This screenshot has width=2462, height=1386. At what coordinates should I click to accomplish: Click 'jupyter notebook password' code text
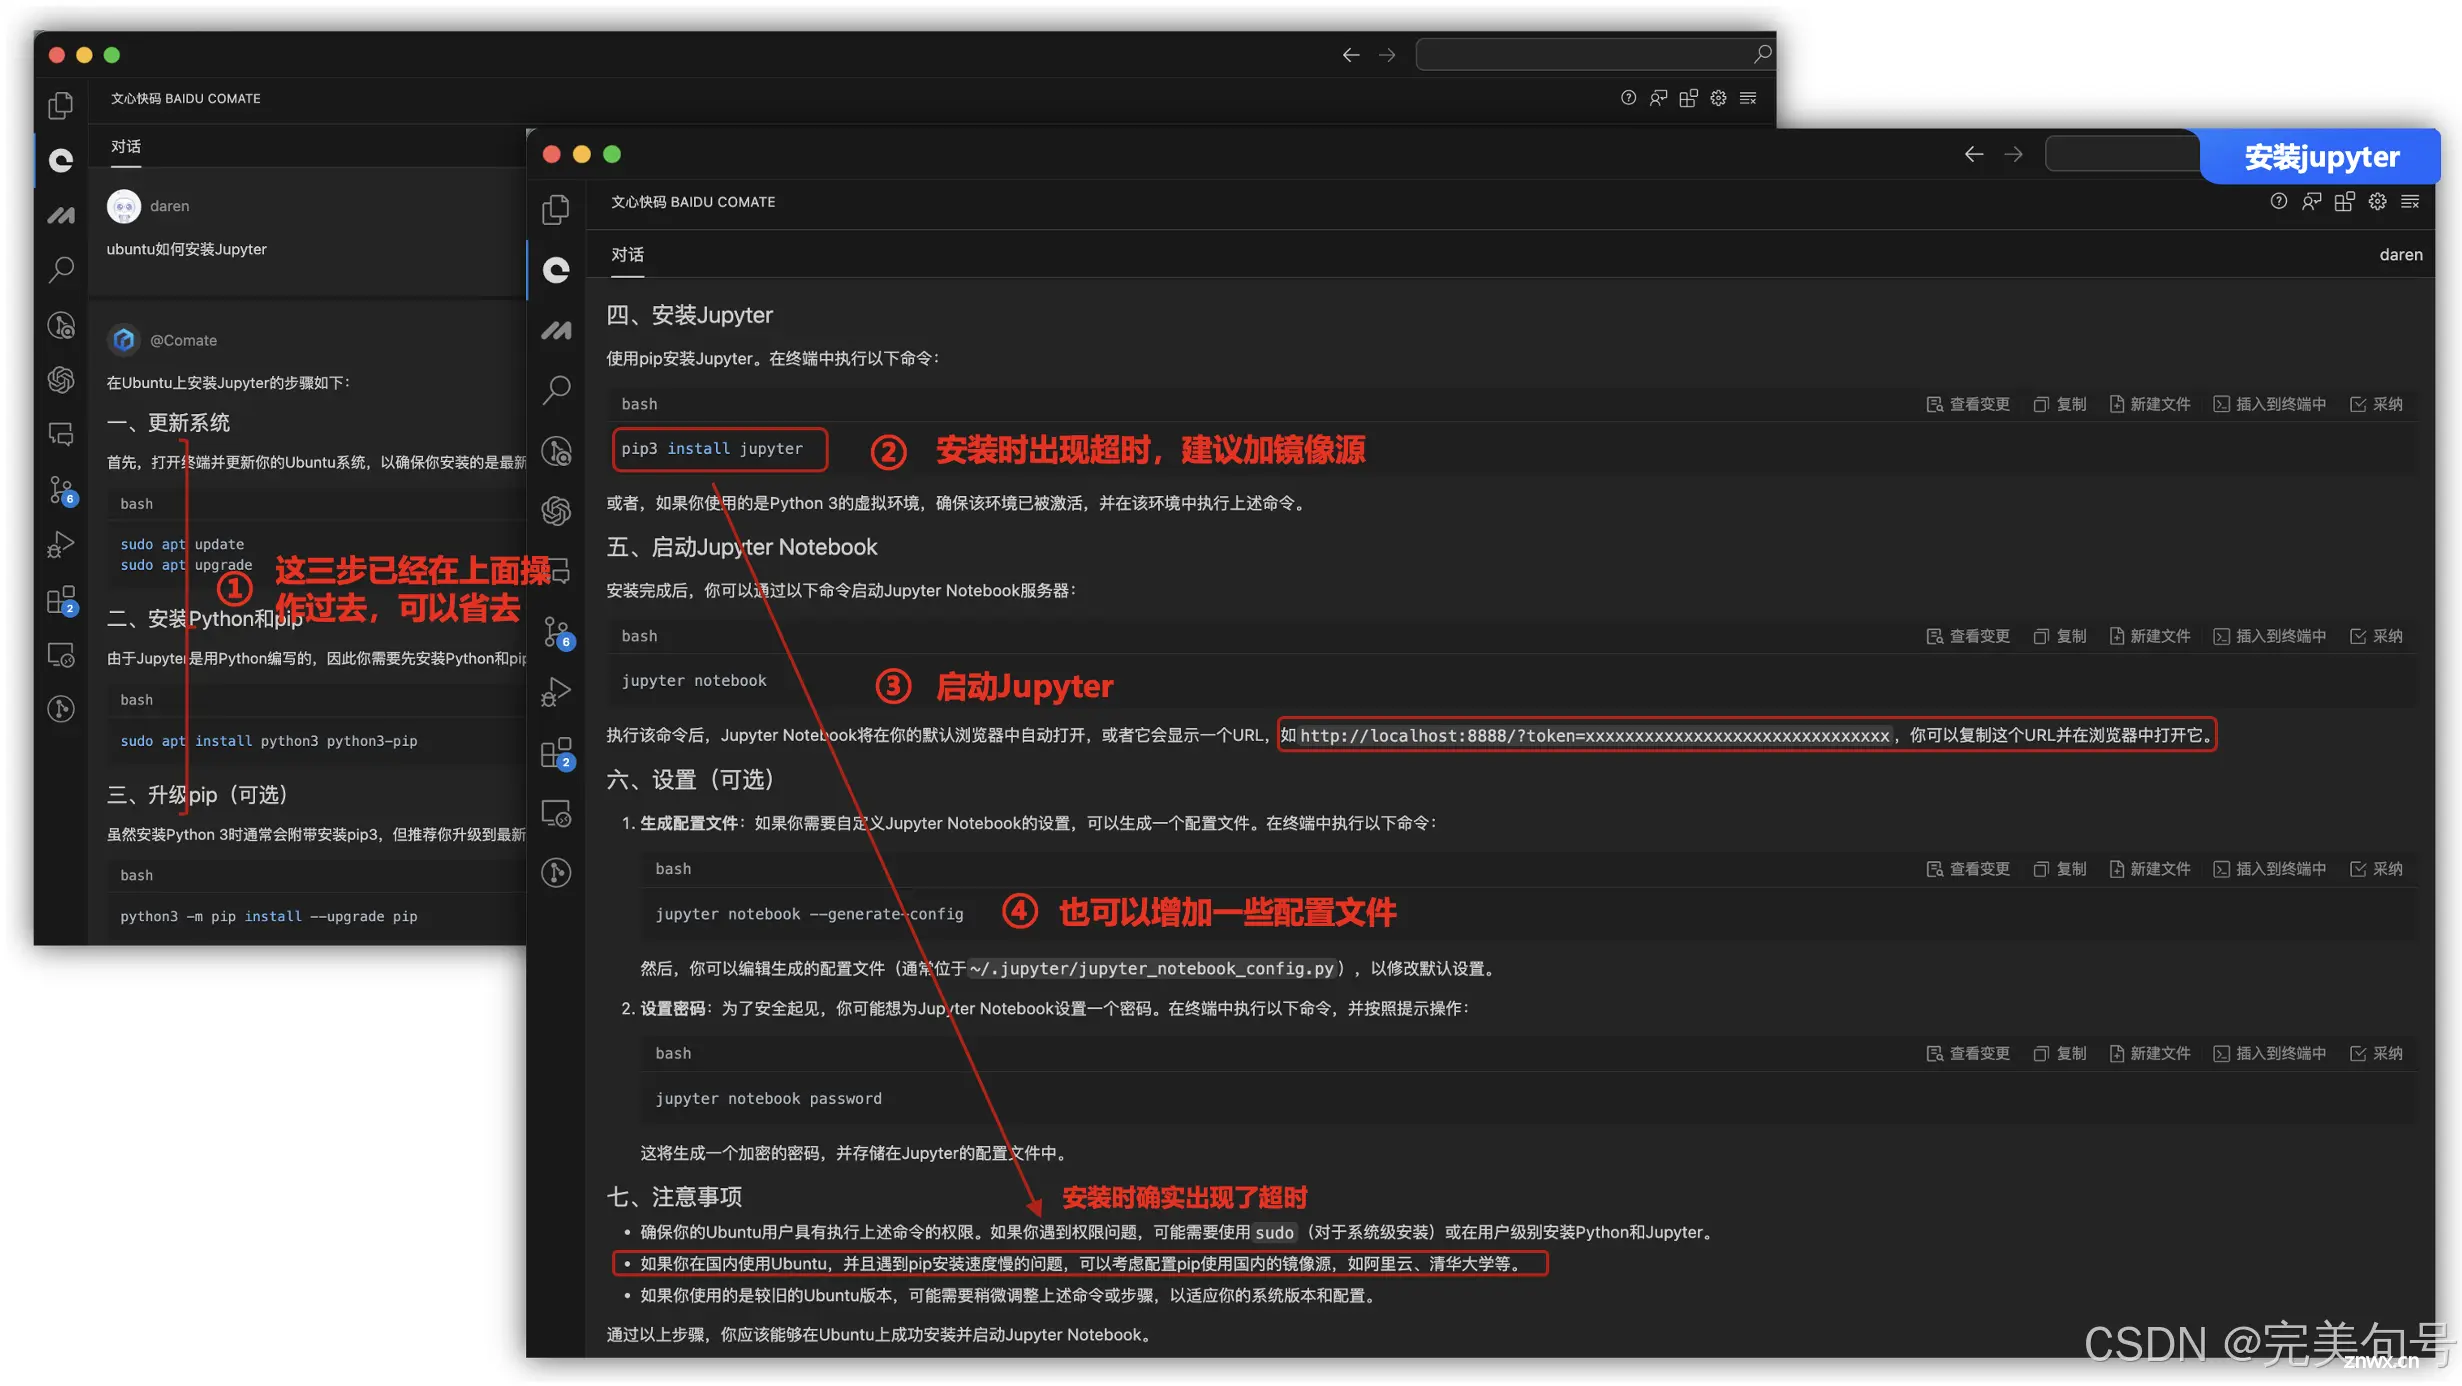coord(768,1098)
